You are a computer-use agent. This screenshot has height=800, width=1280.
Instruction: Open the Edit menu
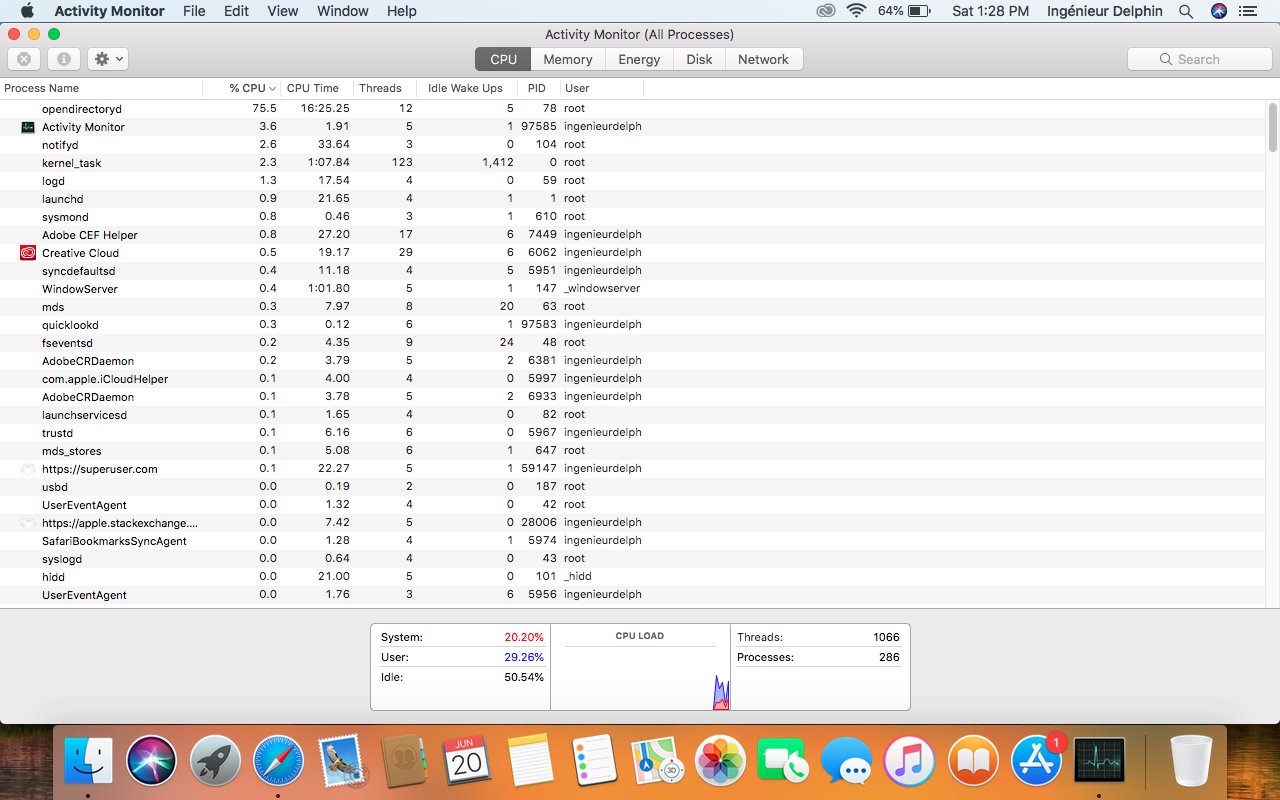[237, 11]
